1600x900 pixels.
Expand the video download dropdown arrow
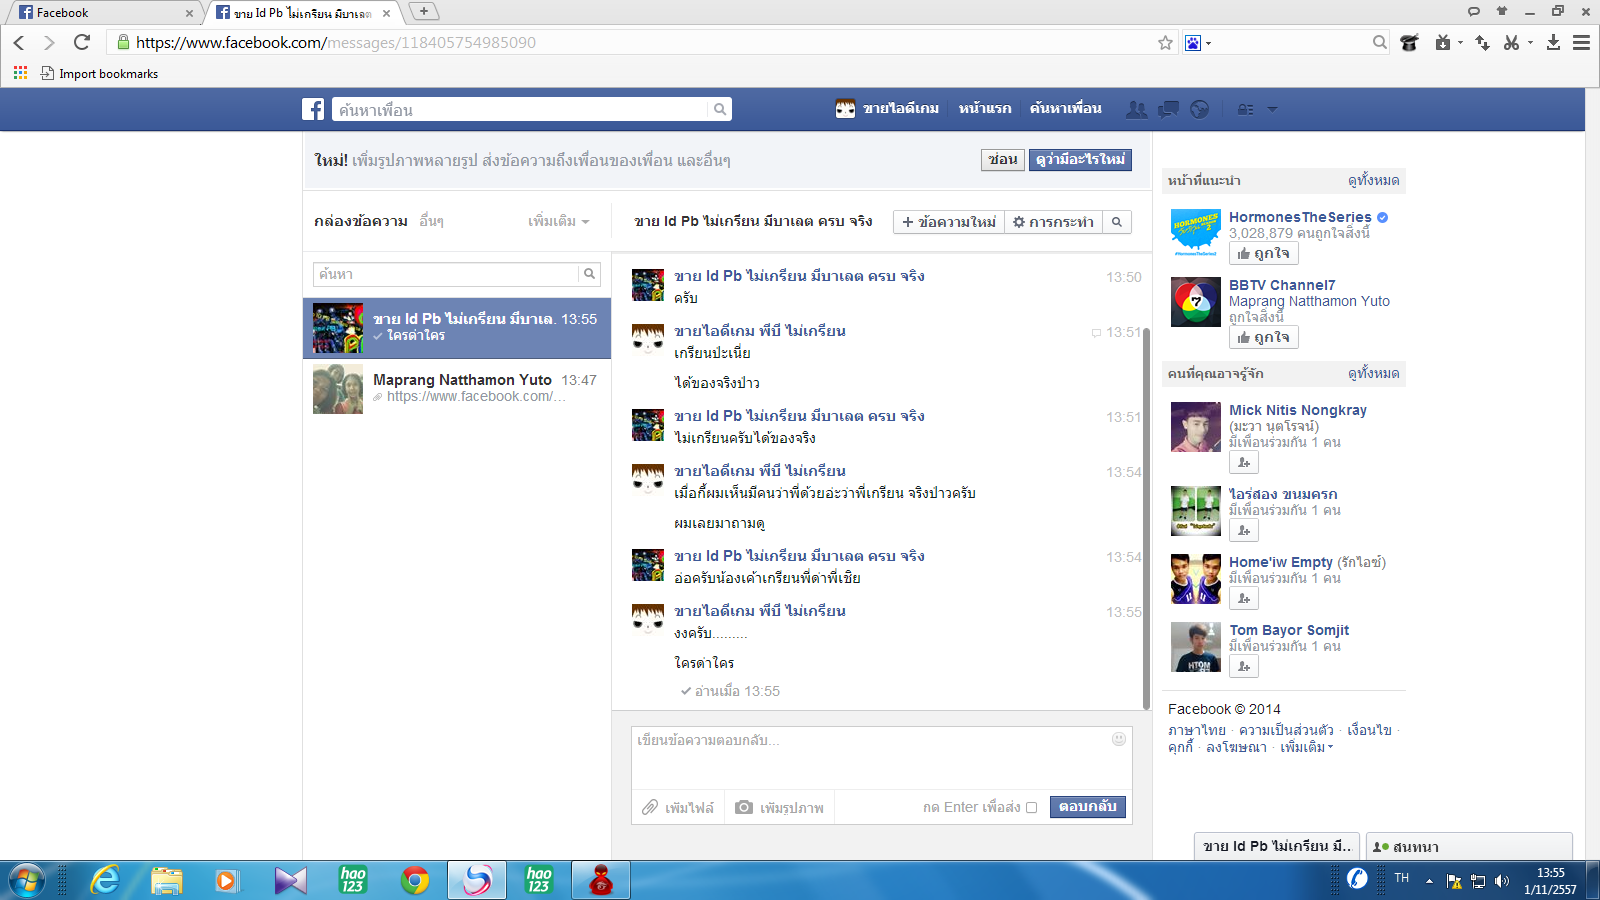tap(1460, 43)
